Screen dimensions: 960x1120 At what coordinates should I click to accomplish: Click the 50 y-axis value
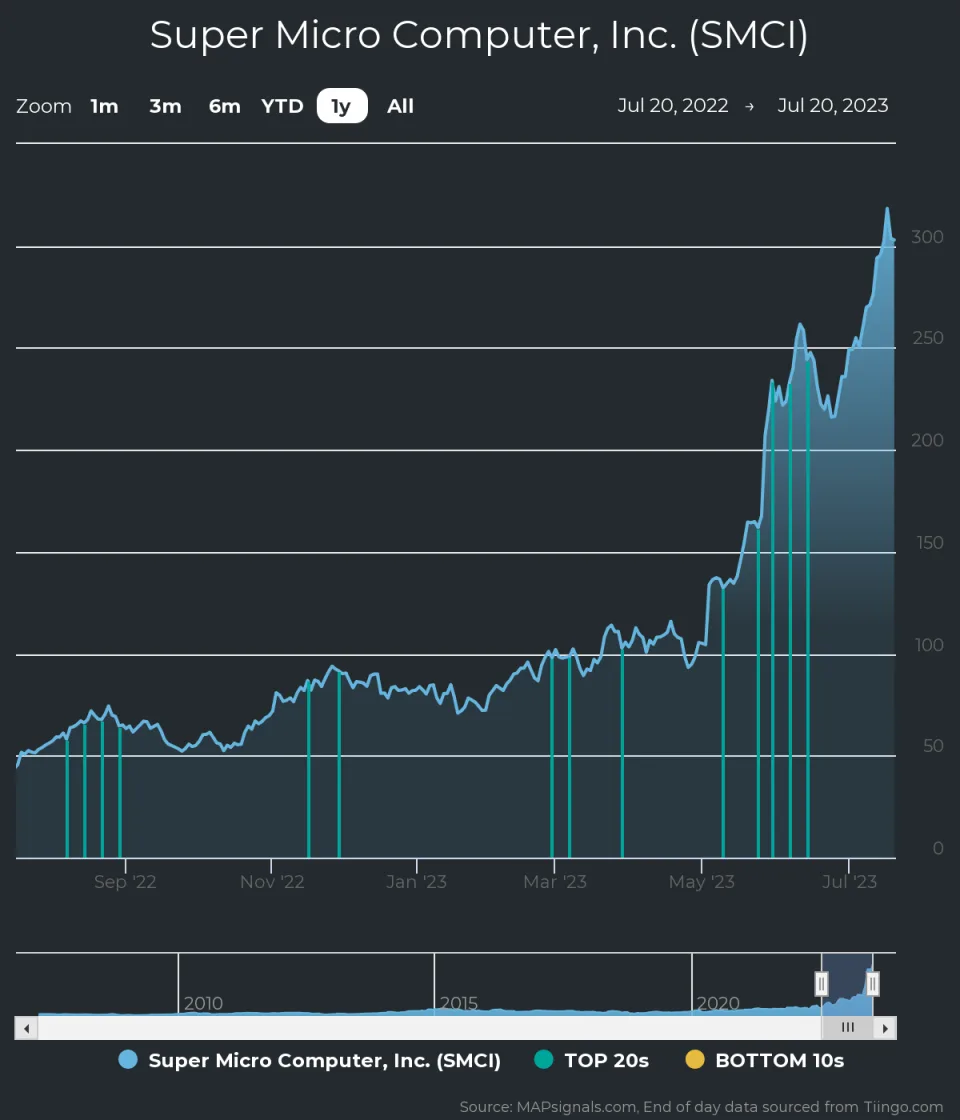(933, 746)
